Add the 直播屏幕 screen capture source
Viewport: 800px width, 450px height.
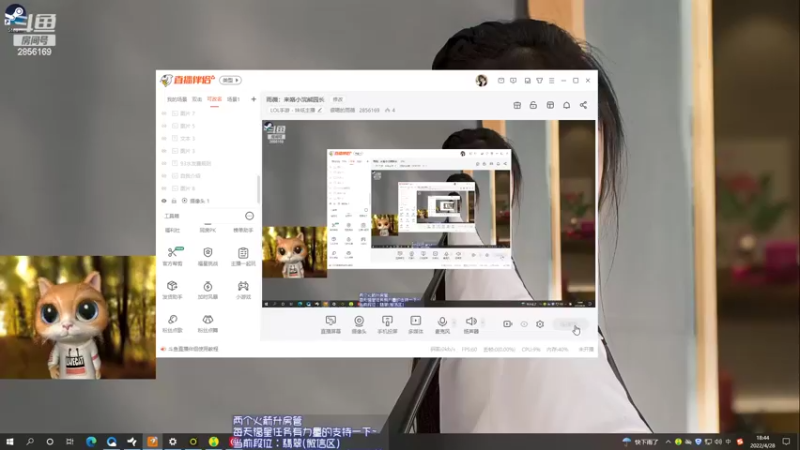(331, 324)
